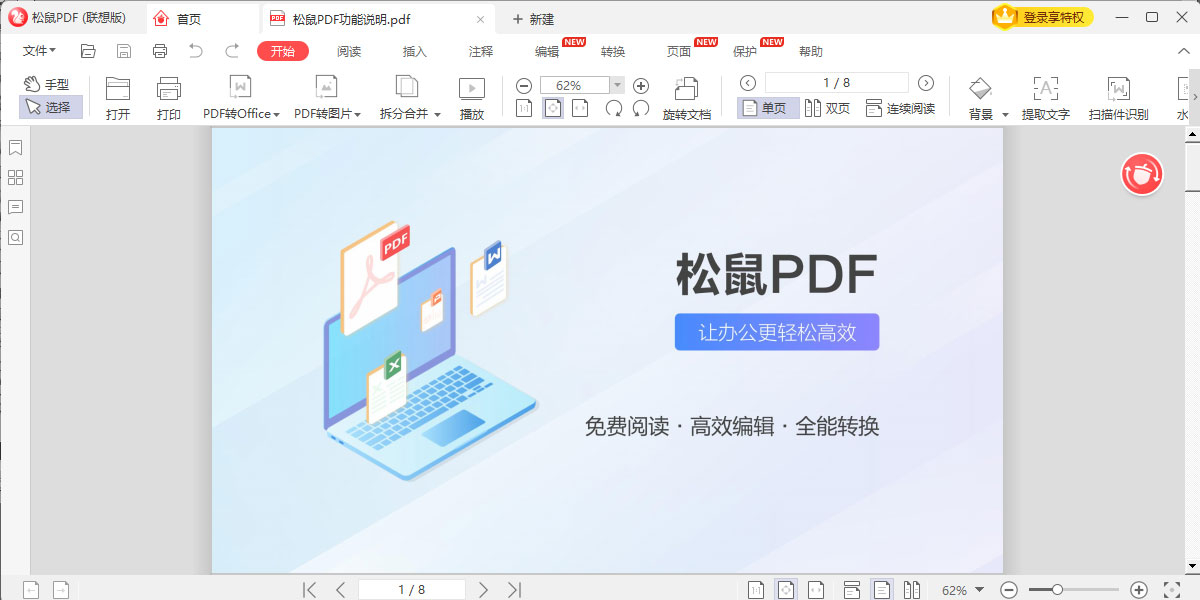Redo with the quick-access arrow

(232, 51)
